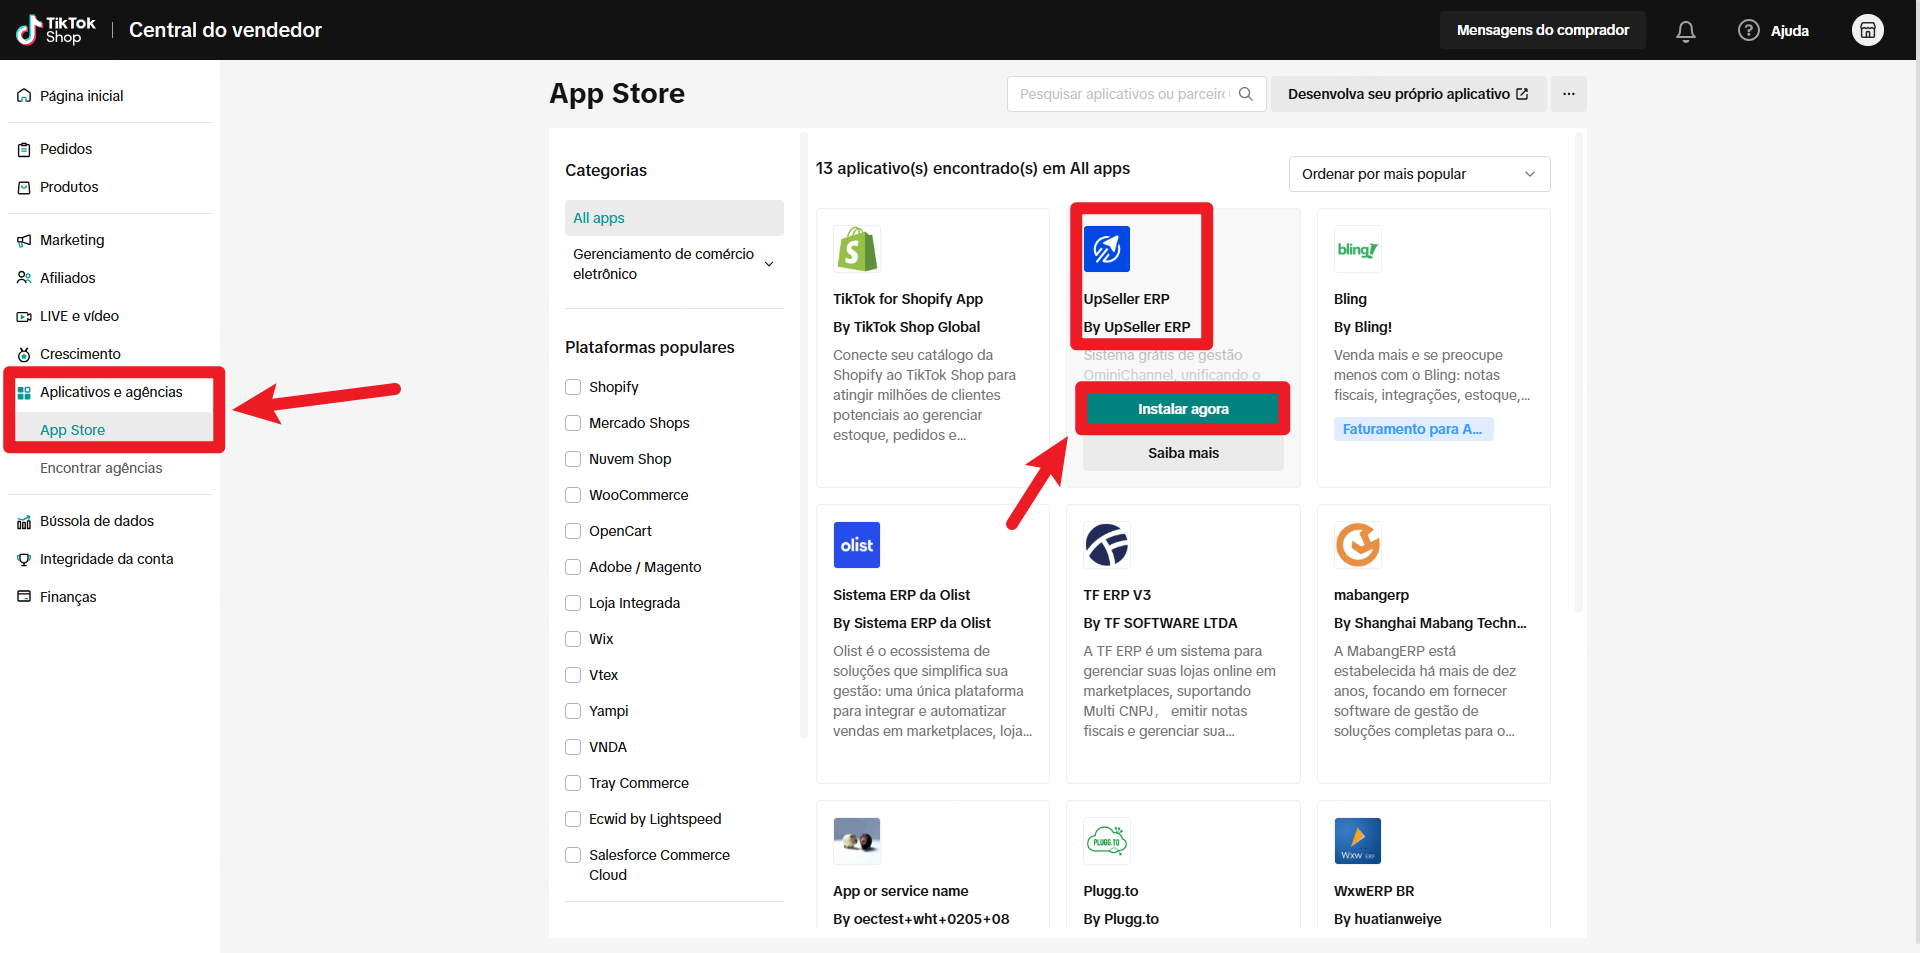This screenshot has width=1920, height=953.
Task: Open the more options ellipsis button
Action: tap(1569, 94)
